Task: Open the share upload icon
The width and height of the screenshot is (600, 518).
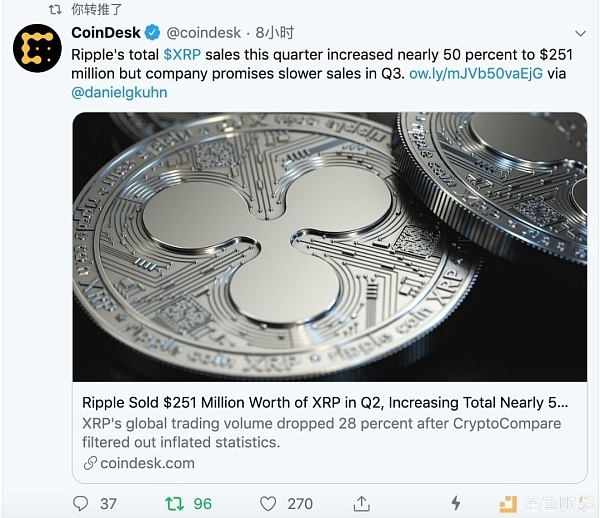Action: [x=362, y=503]
